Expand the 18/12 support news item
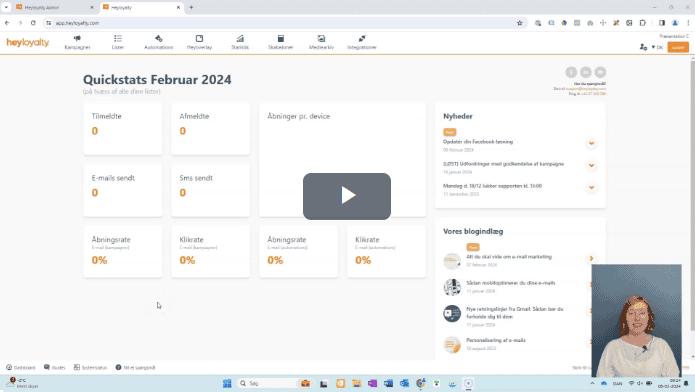The width and height of the screenshot is (695, 392). click(x=591, y=188)
